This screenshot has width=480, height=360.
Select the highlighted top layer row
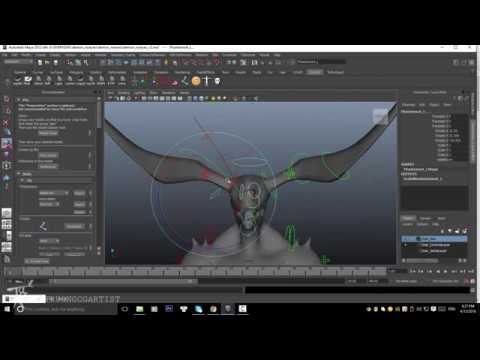click(434, 239)
